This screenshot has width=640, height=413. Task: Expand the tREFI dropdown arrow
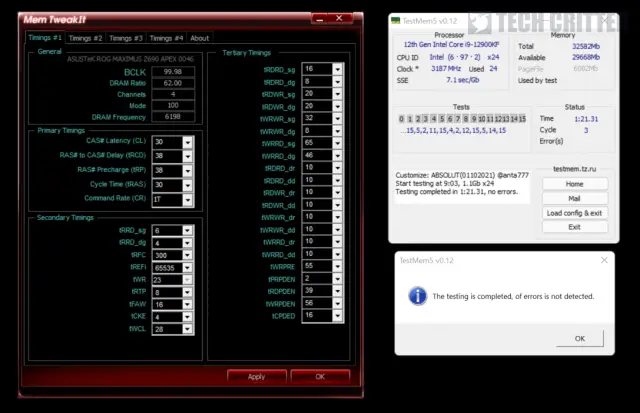pyautogui.click(x=187, y=268)
